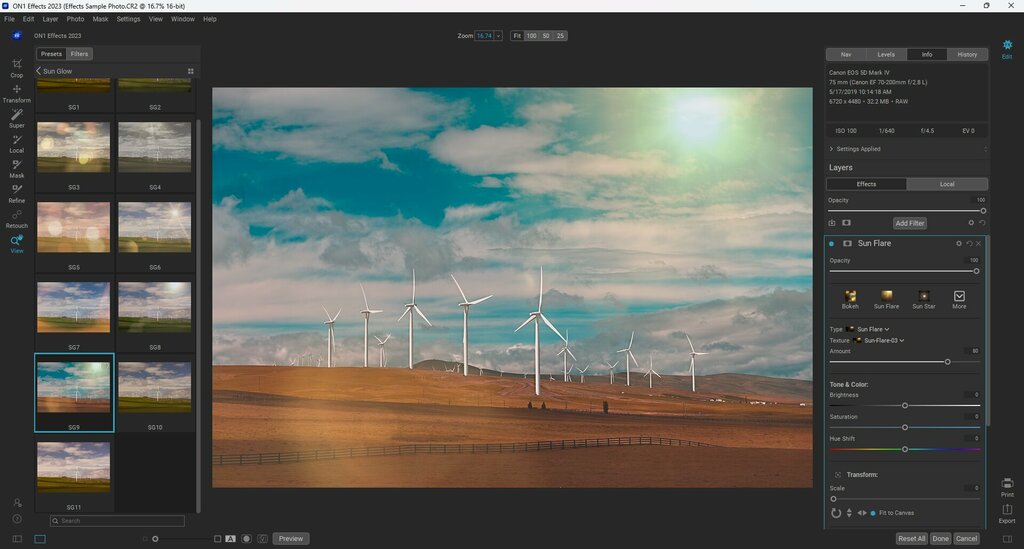Choose the Sun Star style icon
Viewport: 1024px width, 549px height.
923,299
